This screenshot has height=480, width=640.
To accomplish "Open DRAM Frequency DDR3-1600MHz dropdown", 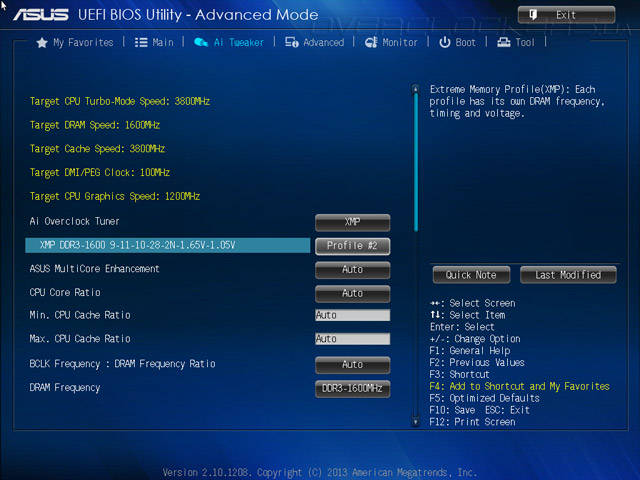I will pos(352,388).
